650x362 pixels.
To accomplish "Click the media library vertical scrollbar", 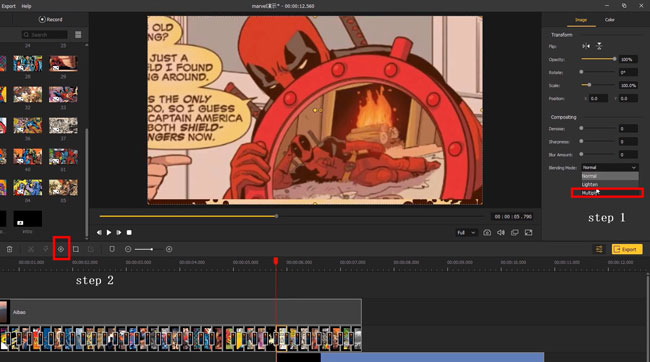I will [x=87, y=182].
